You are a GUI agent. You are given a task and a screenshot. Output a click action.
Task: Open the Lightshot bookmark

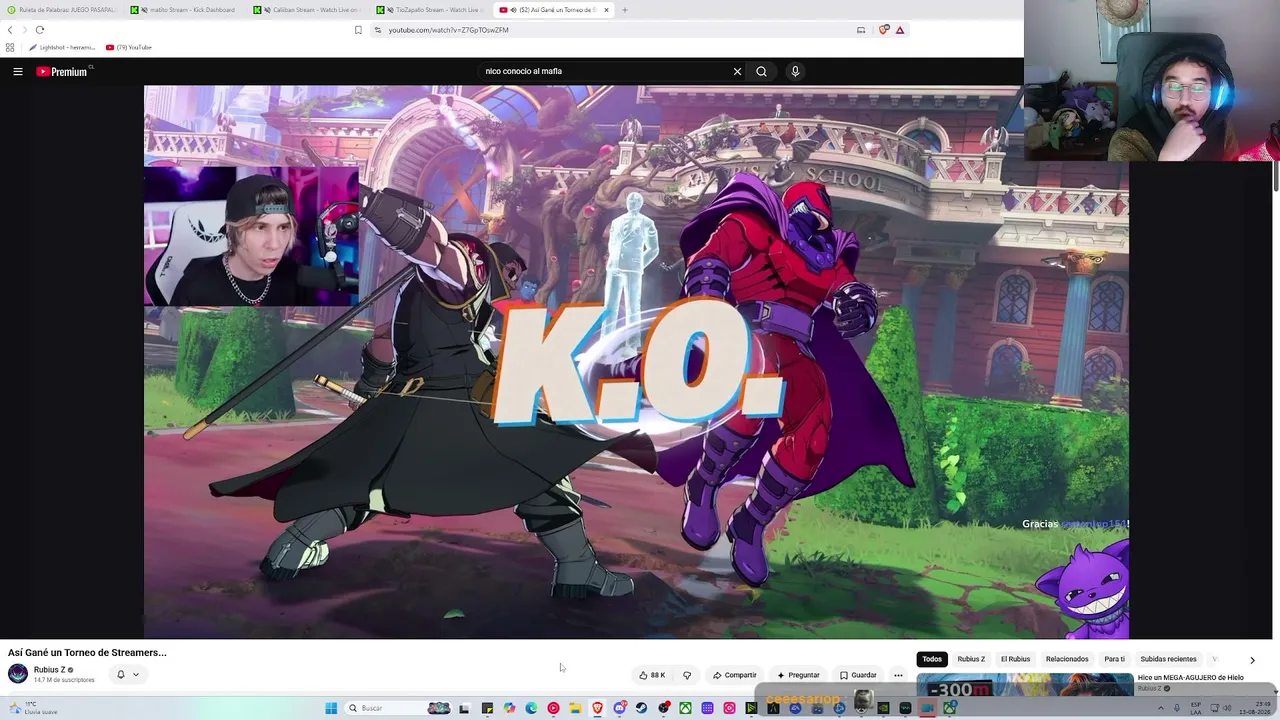[x=62, y=47]
